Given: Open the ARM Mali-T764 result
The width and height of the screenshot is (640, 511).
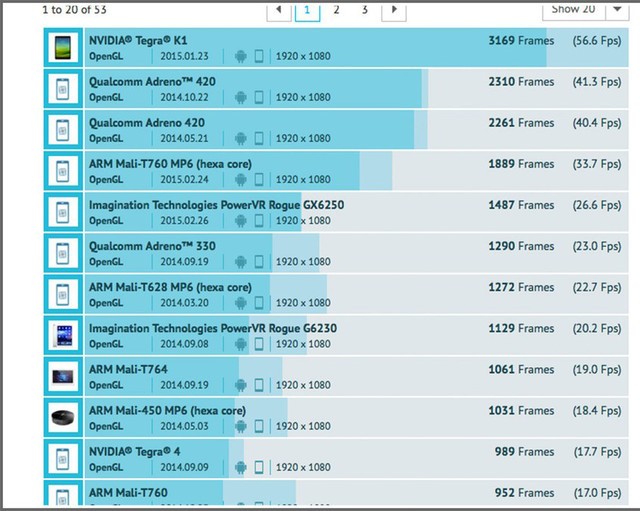Looking at the screenshot, I should coord(128,369).
